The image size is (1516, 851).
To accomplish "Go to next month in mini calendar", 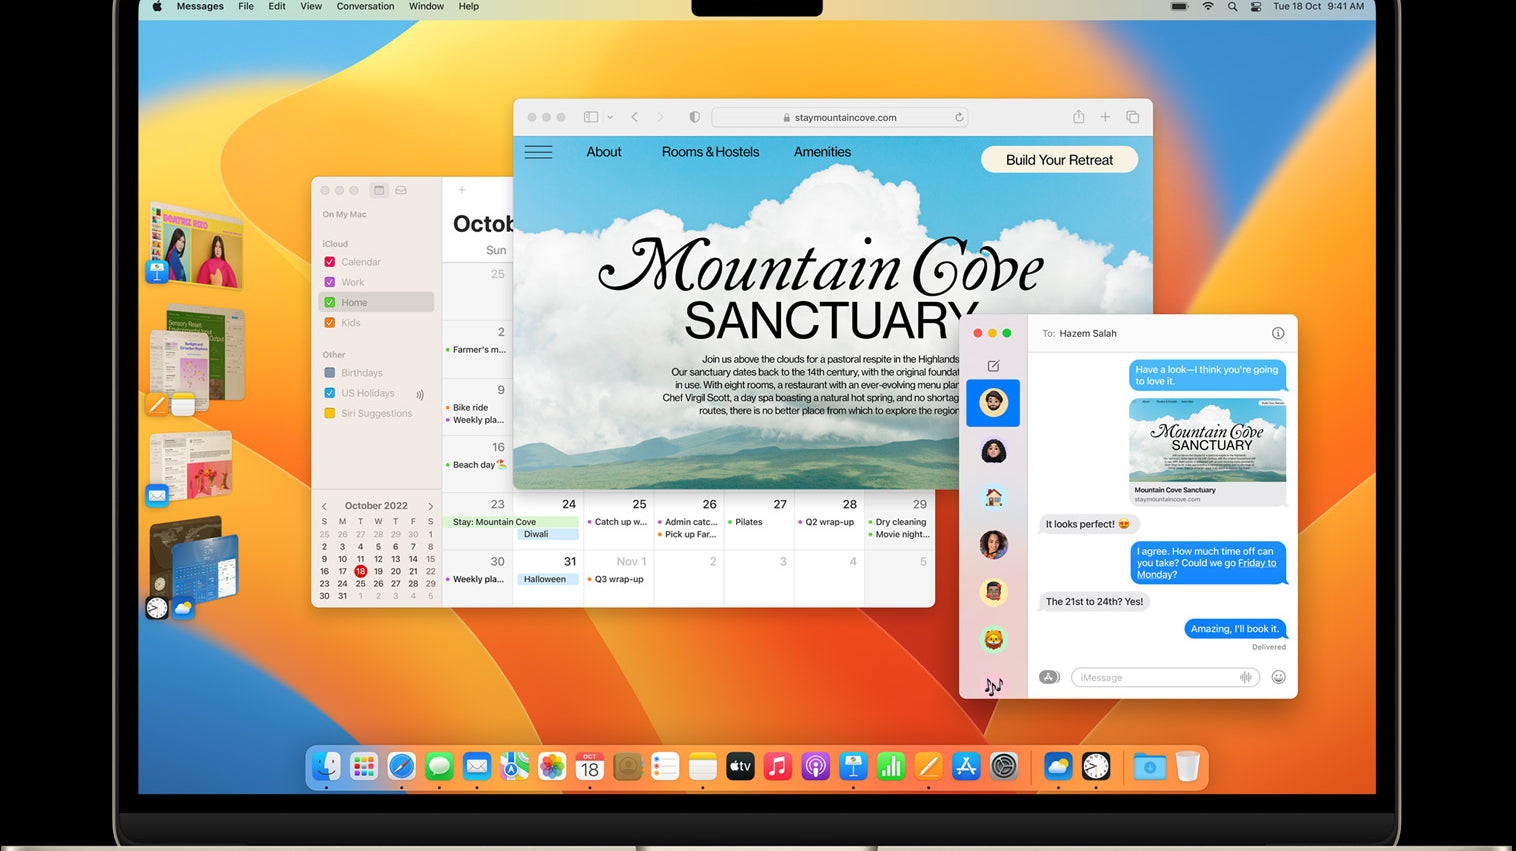I will click(x=431, y=506).
